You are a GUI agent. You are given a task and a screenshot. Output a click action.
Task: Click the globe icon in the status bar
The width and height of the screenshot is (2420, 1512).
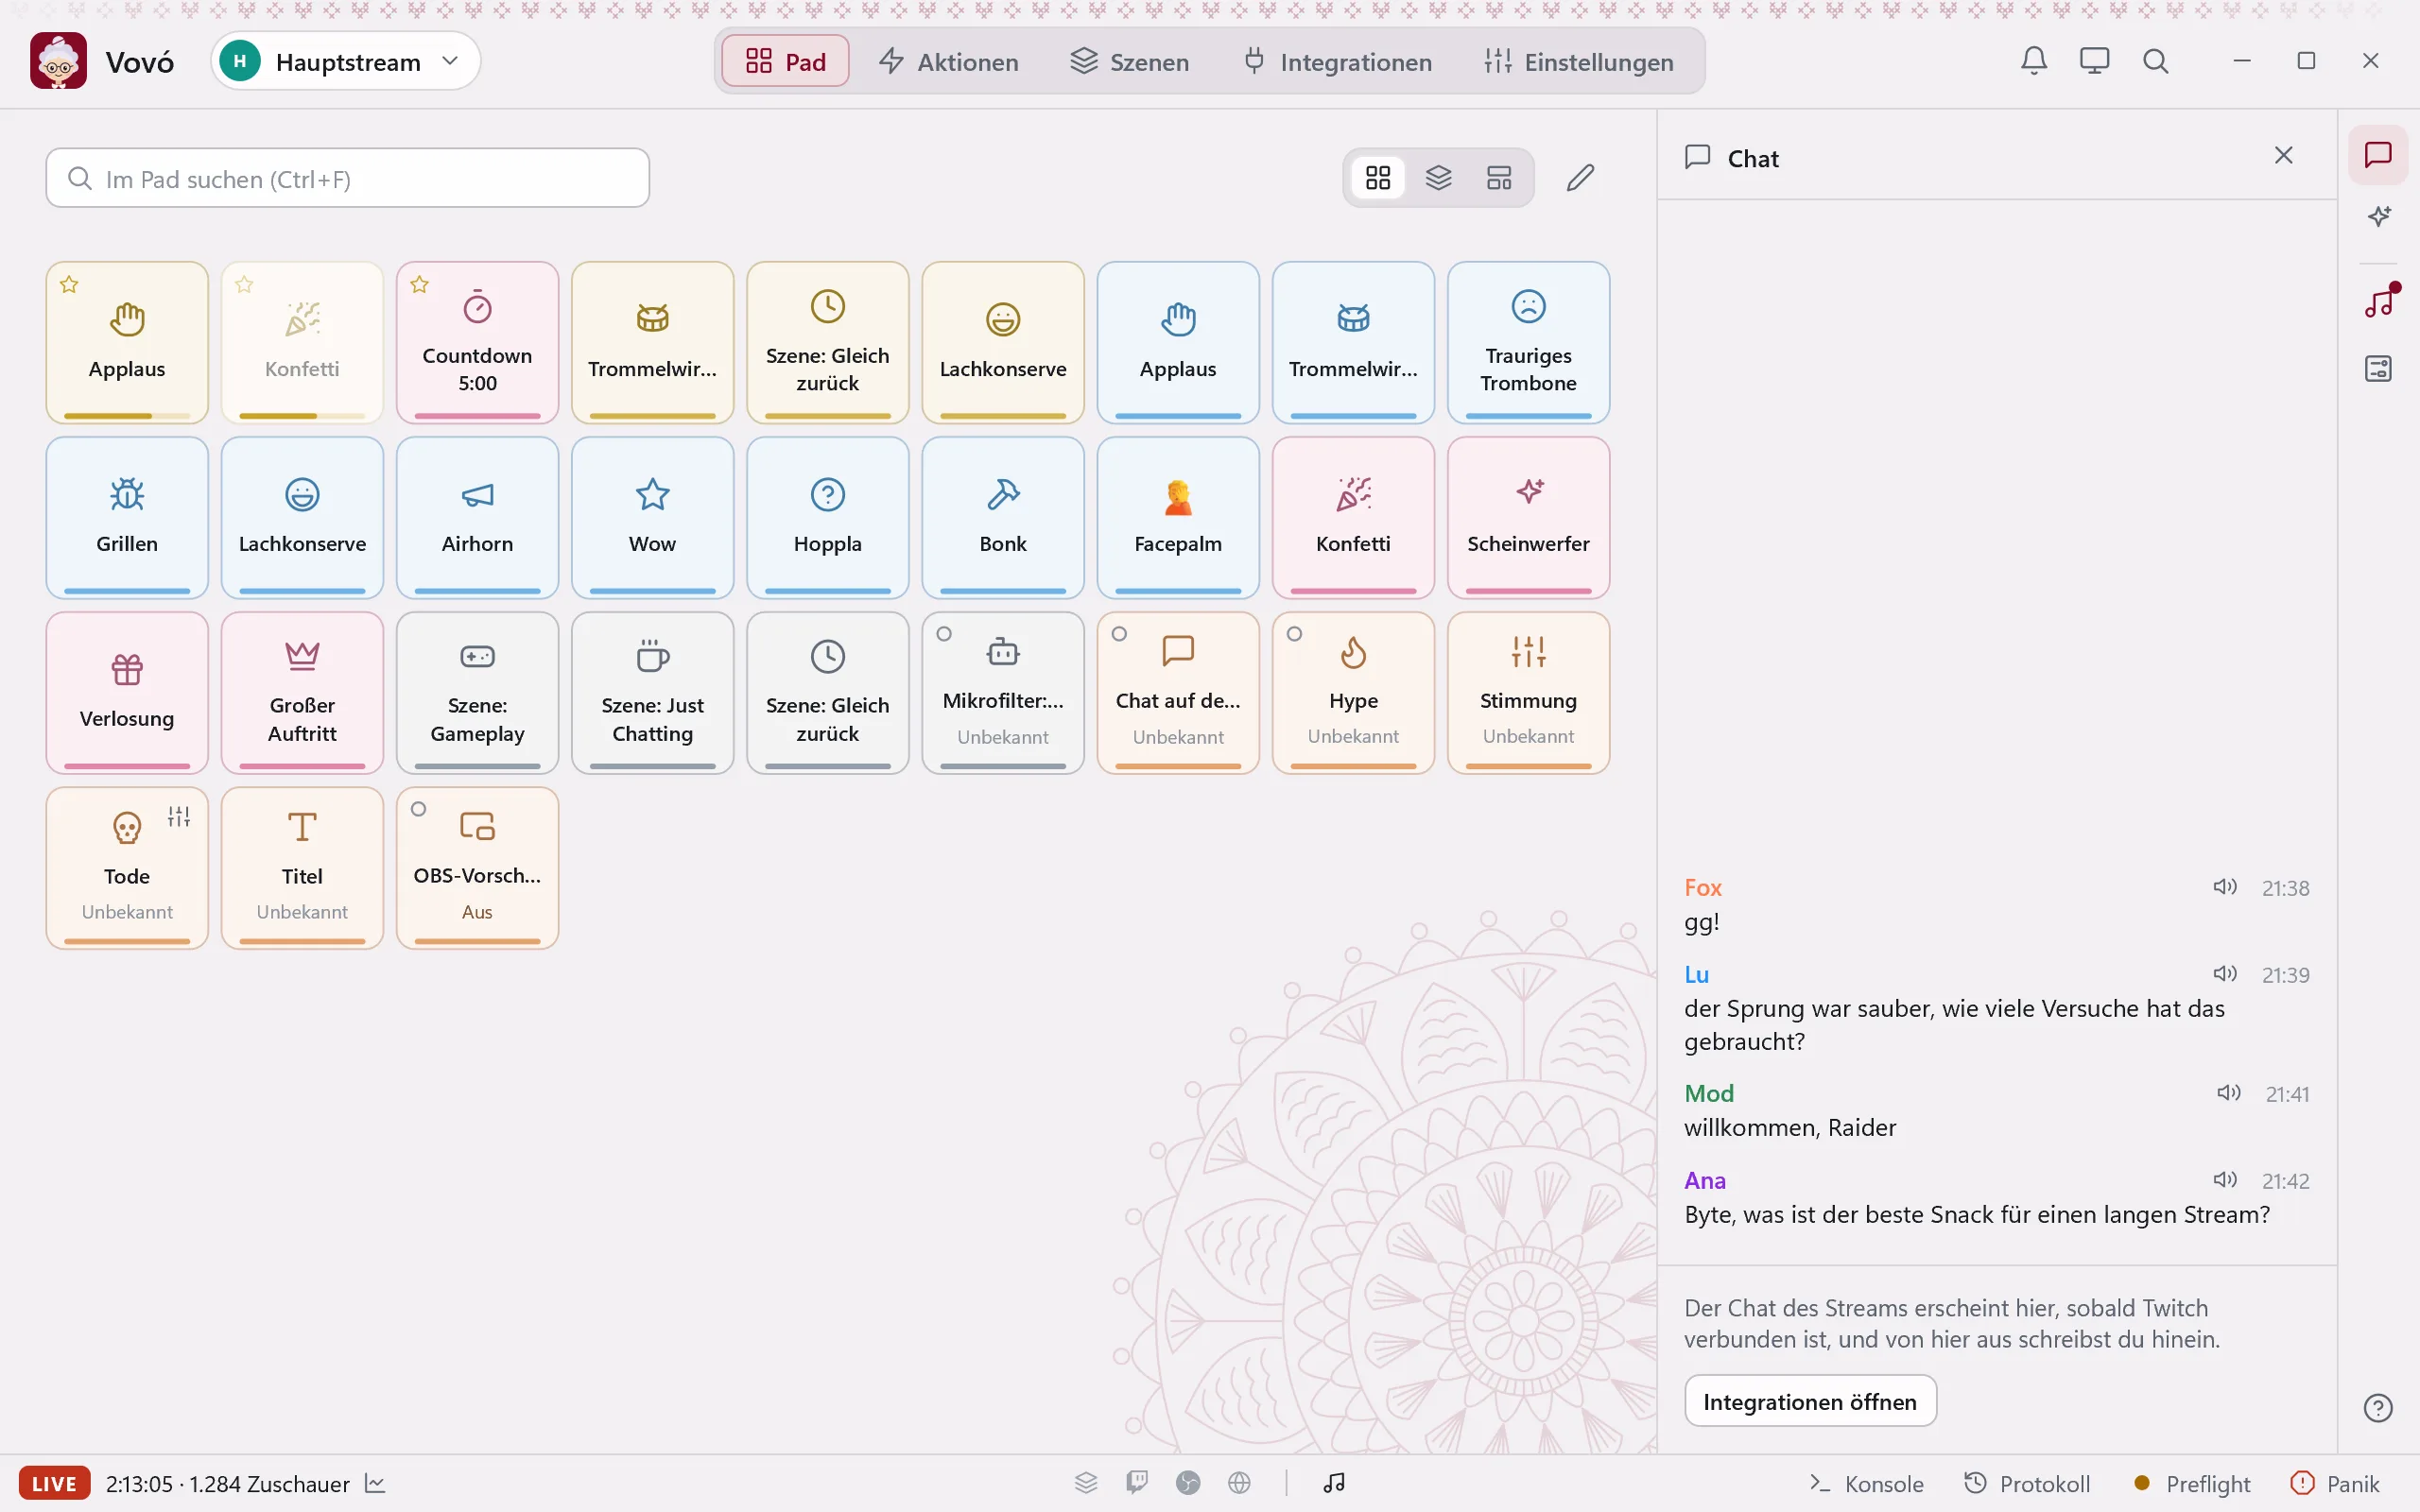[x=1239, y=1483]
